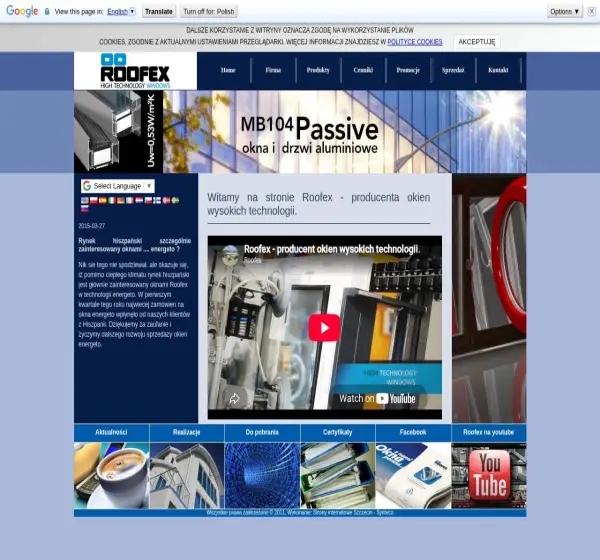Open the Firma menu item
This screenshot has width=600, height=560.
pyautogui.click(x=273, y=70)
